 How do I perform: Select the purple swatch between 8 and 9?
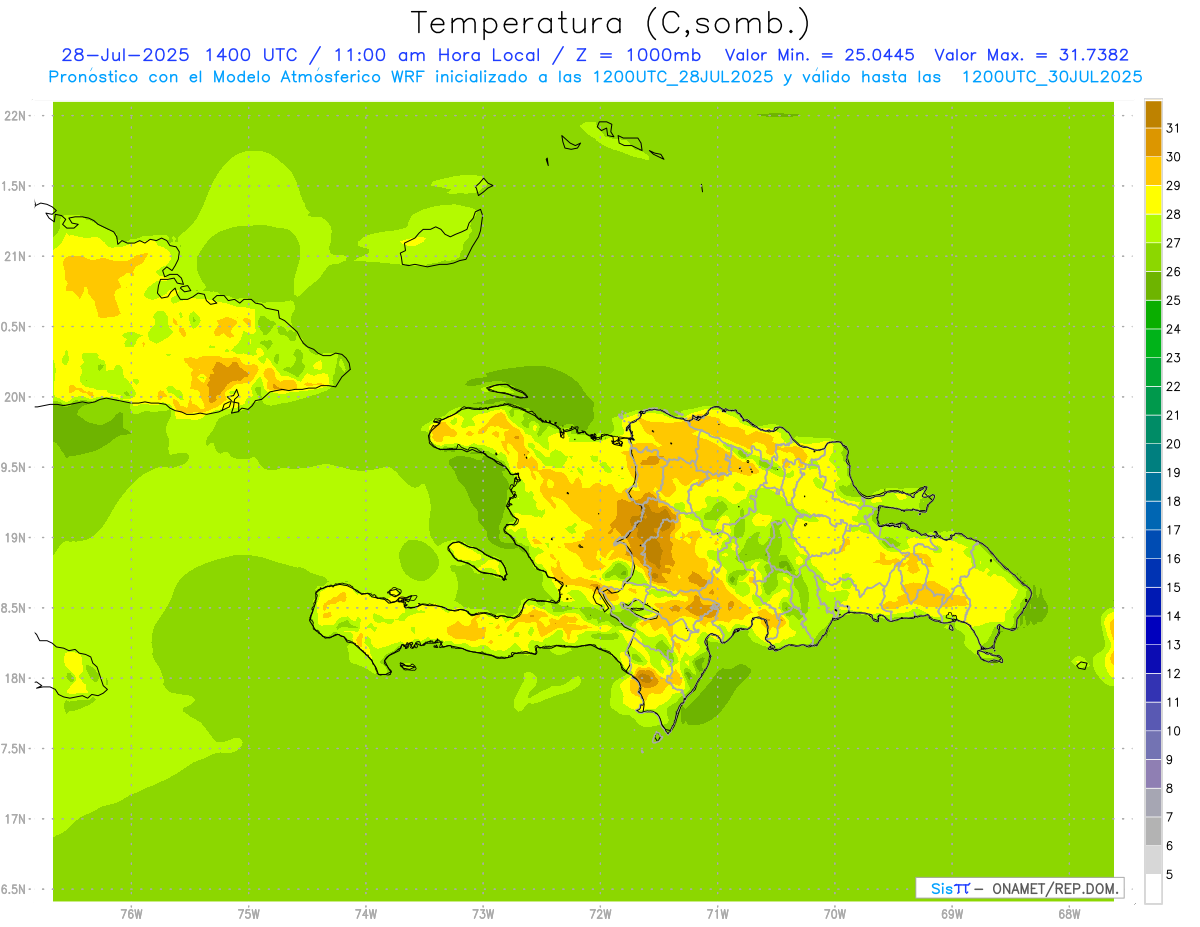pyautogui.click(x=1153, y=774)
